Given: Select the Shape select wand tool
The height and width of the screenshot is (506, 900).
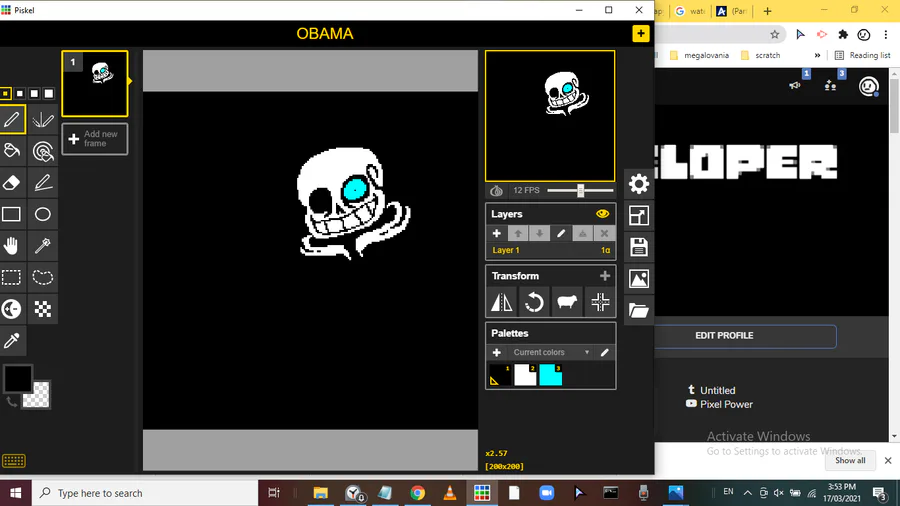Looking at the screenshot, I should 42,246.
